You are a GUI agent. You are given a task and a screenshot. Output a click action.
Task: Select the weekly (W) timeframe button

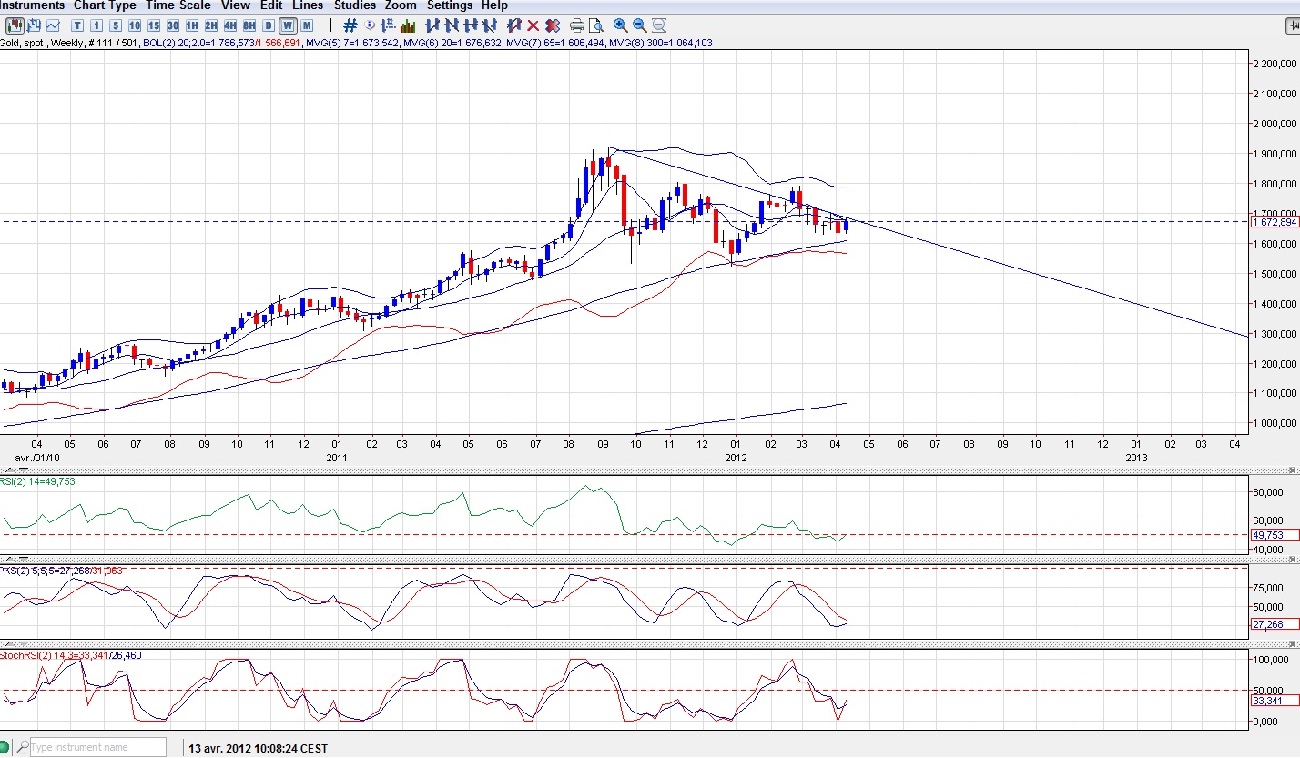pos(288,25)
